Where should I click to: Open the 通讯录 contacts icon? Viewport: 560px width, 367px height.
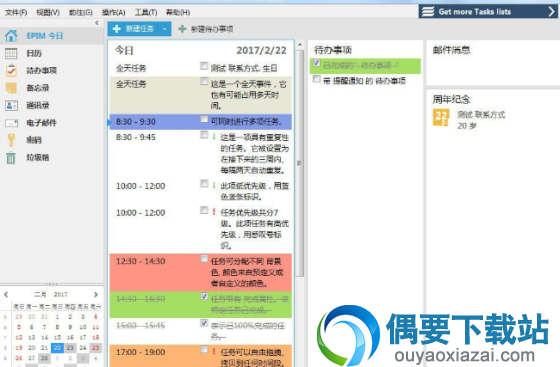coord(11,105)
